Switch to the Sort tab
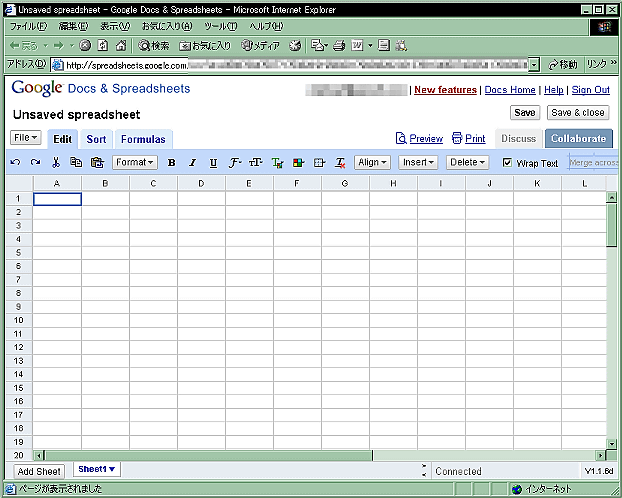Viewport: 622px width, 498px height. pyautogui.click(x=96, y=139)
